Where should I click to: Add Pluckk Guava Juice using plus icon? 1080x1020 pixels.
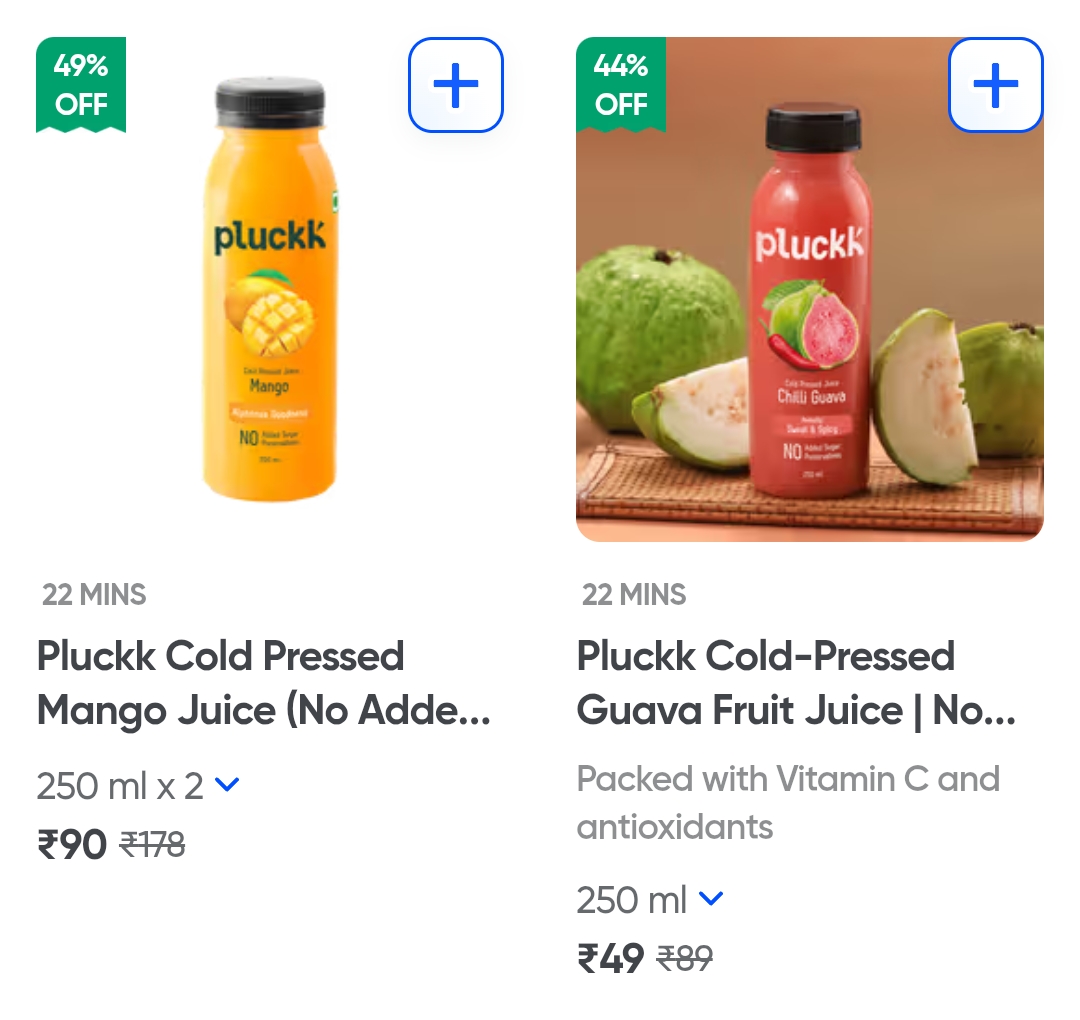pos(995,85)
